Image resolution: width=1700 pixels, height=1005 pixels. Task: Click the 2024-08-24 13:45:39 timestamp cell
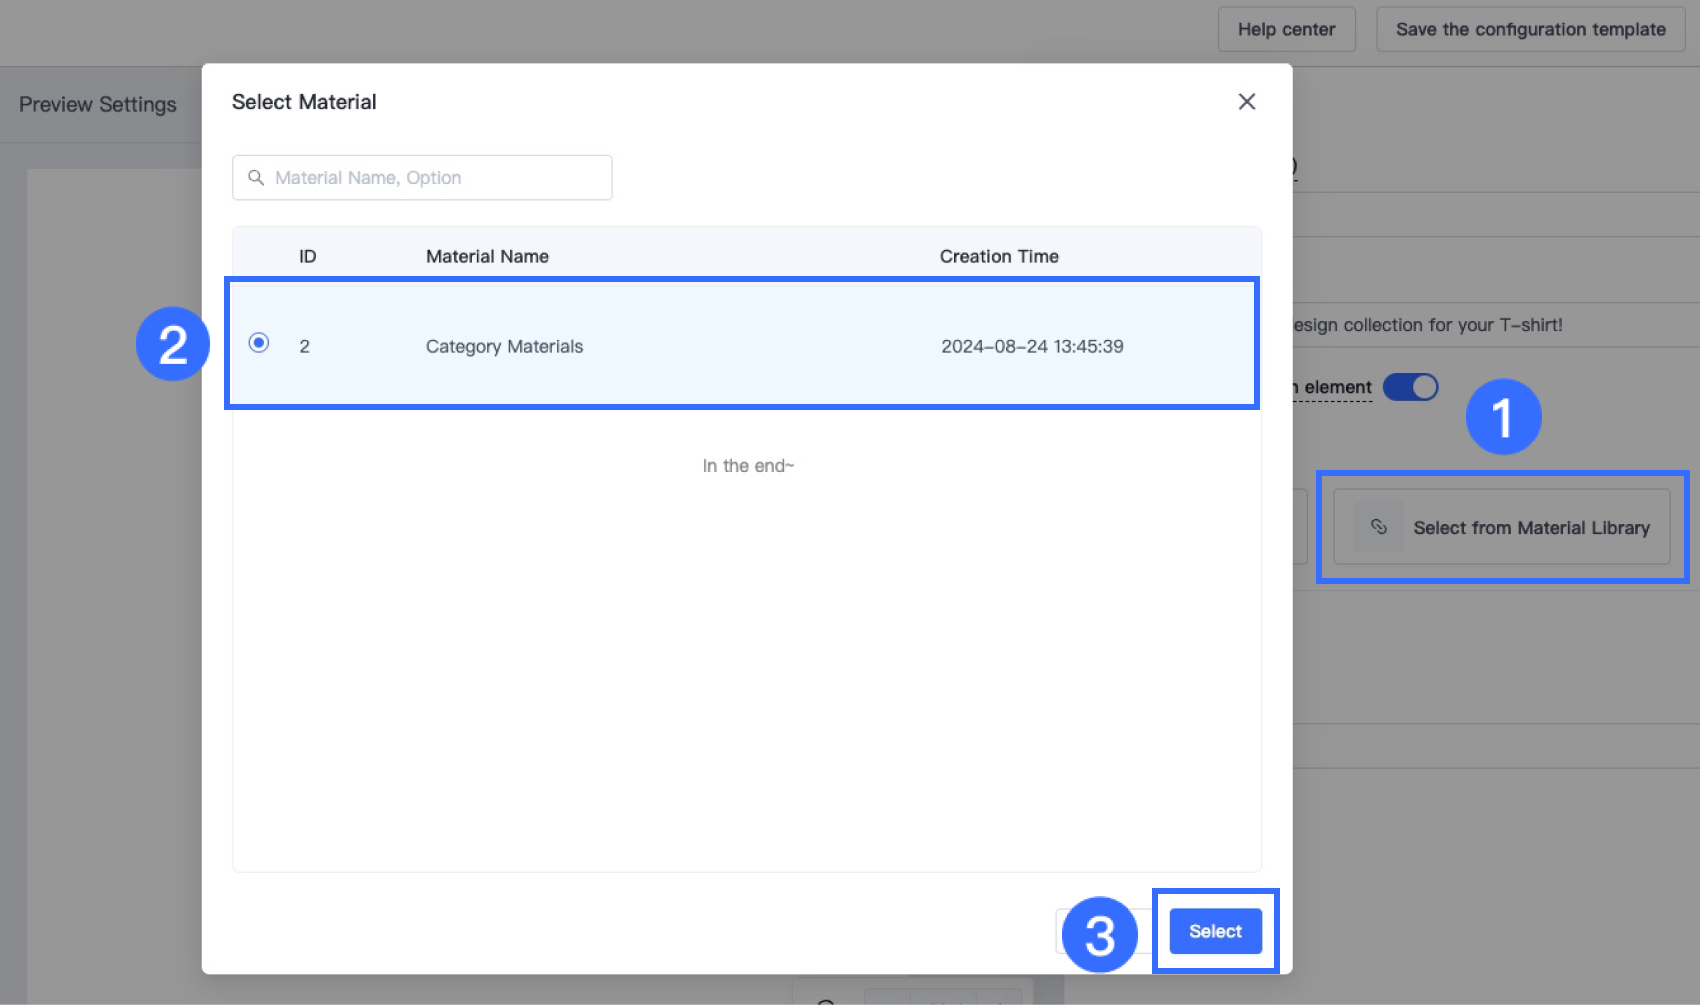pyautogui.click(x=1032, y=347)
